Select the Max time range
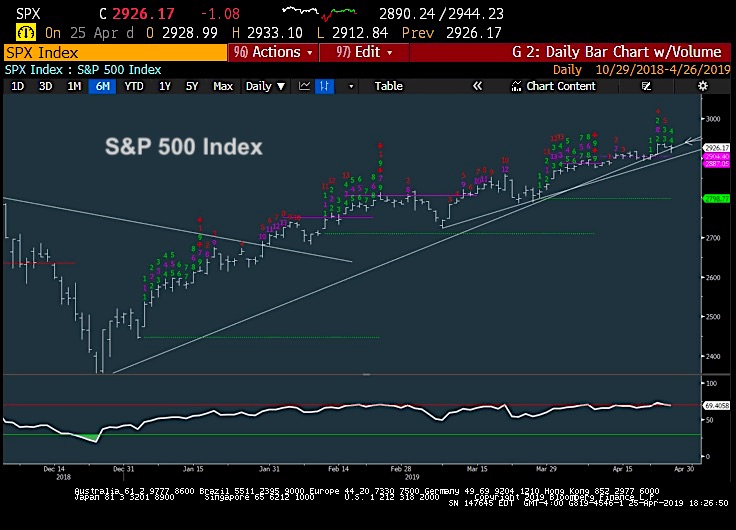Image resolution: width=736 pixels, height=530 pixels. click(223, 86)
